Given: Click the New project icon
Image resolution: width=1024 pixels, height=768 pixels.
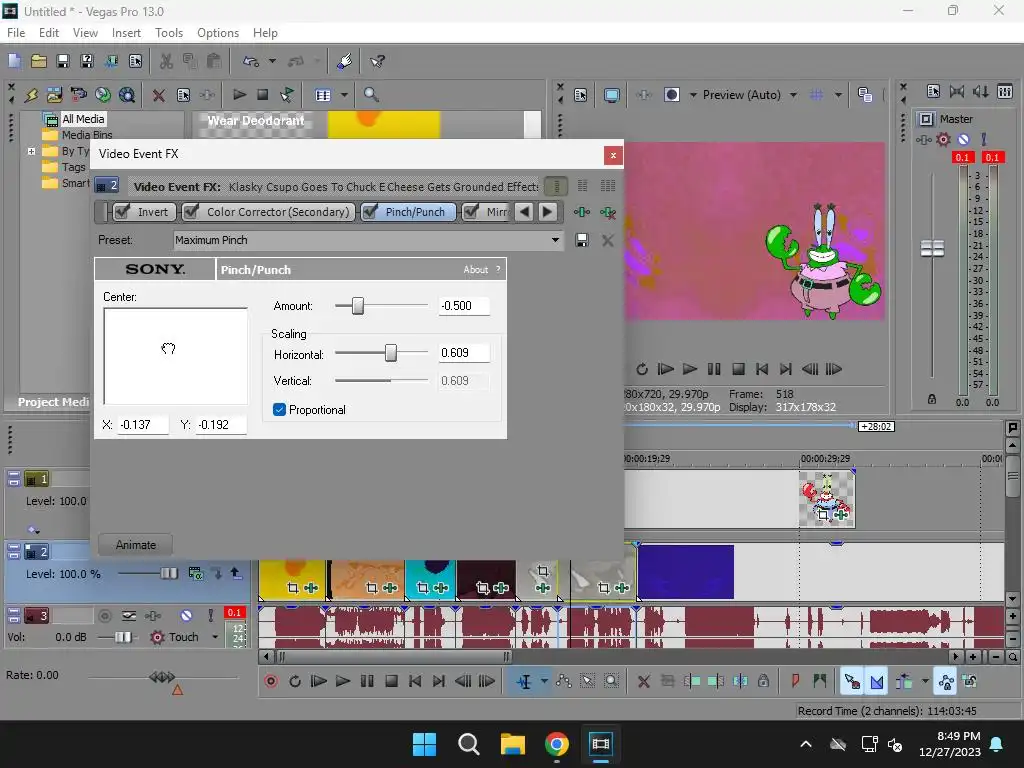Looking at the screenshot, I should tap(14, 61).
